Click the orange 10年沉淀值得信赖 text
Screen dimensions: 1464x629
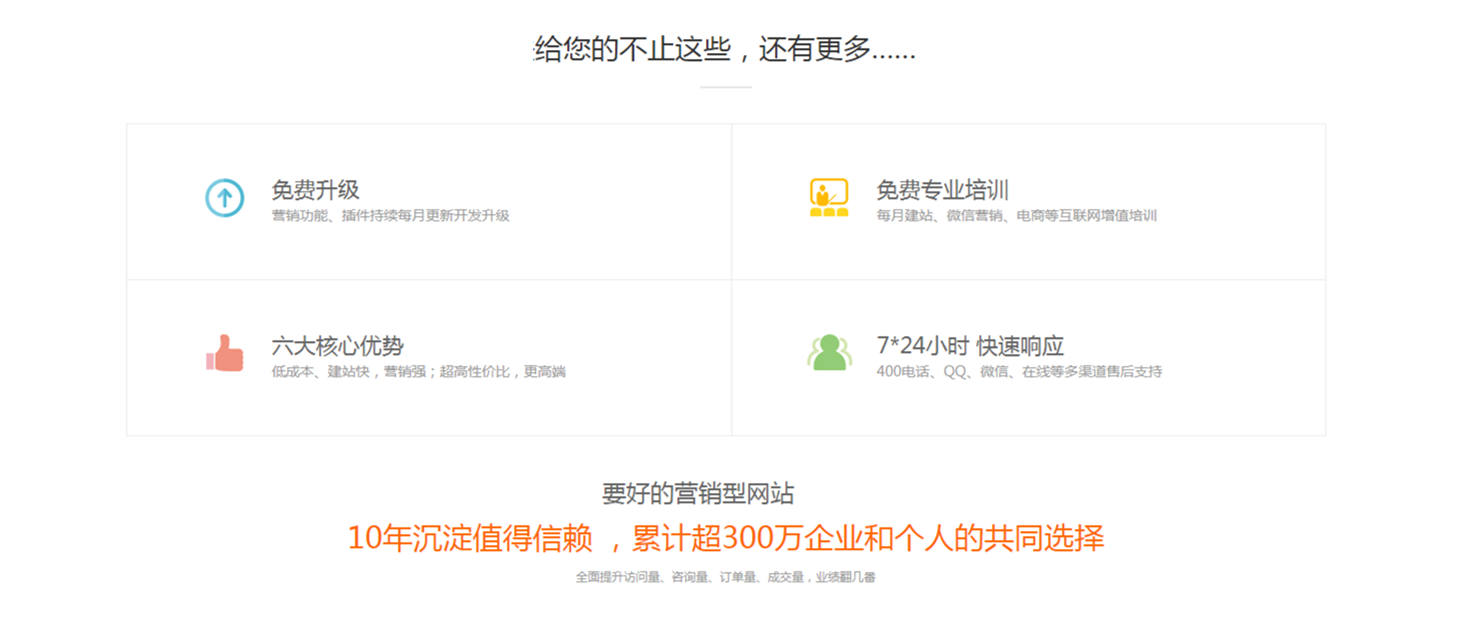470,538
